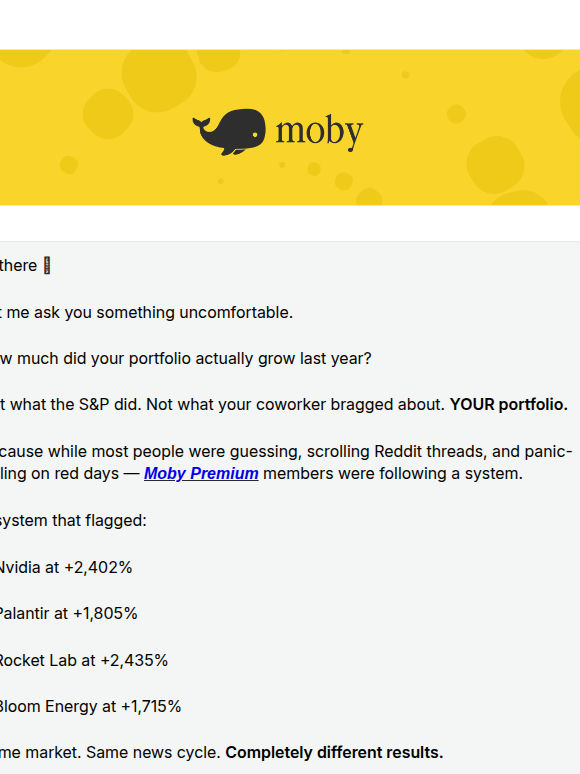
Task: Click the Same news cycle text
Action: pos(153,753)
